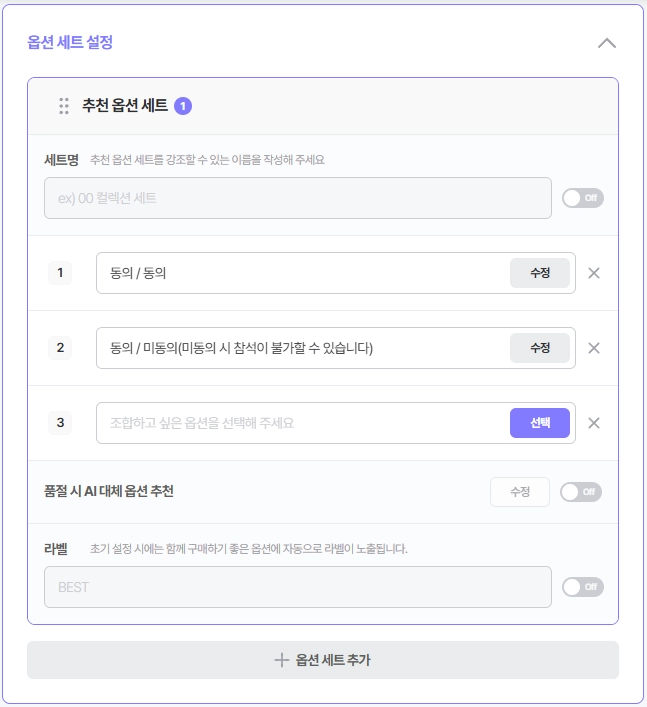Delete option row 2 using X icon

(594, 348)
